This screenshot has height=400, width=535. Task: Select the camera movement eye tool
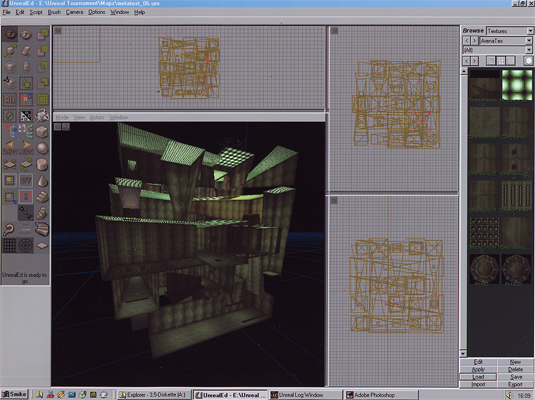[x=10, y=34]
